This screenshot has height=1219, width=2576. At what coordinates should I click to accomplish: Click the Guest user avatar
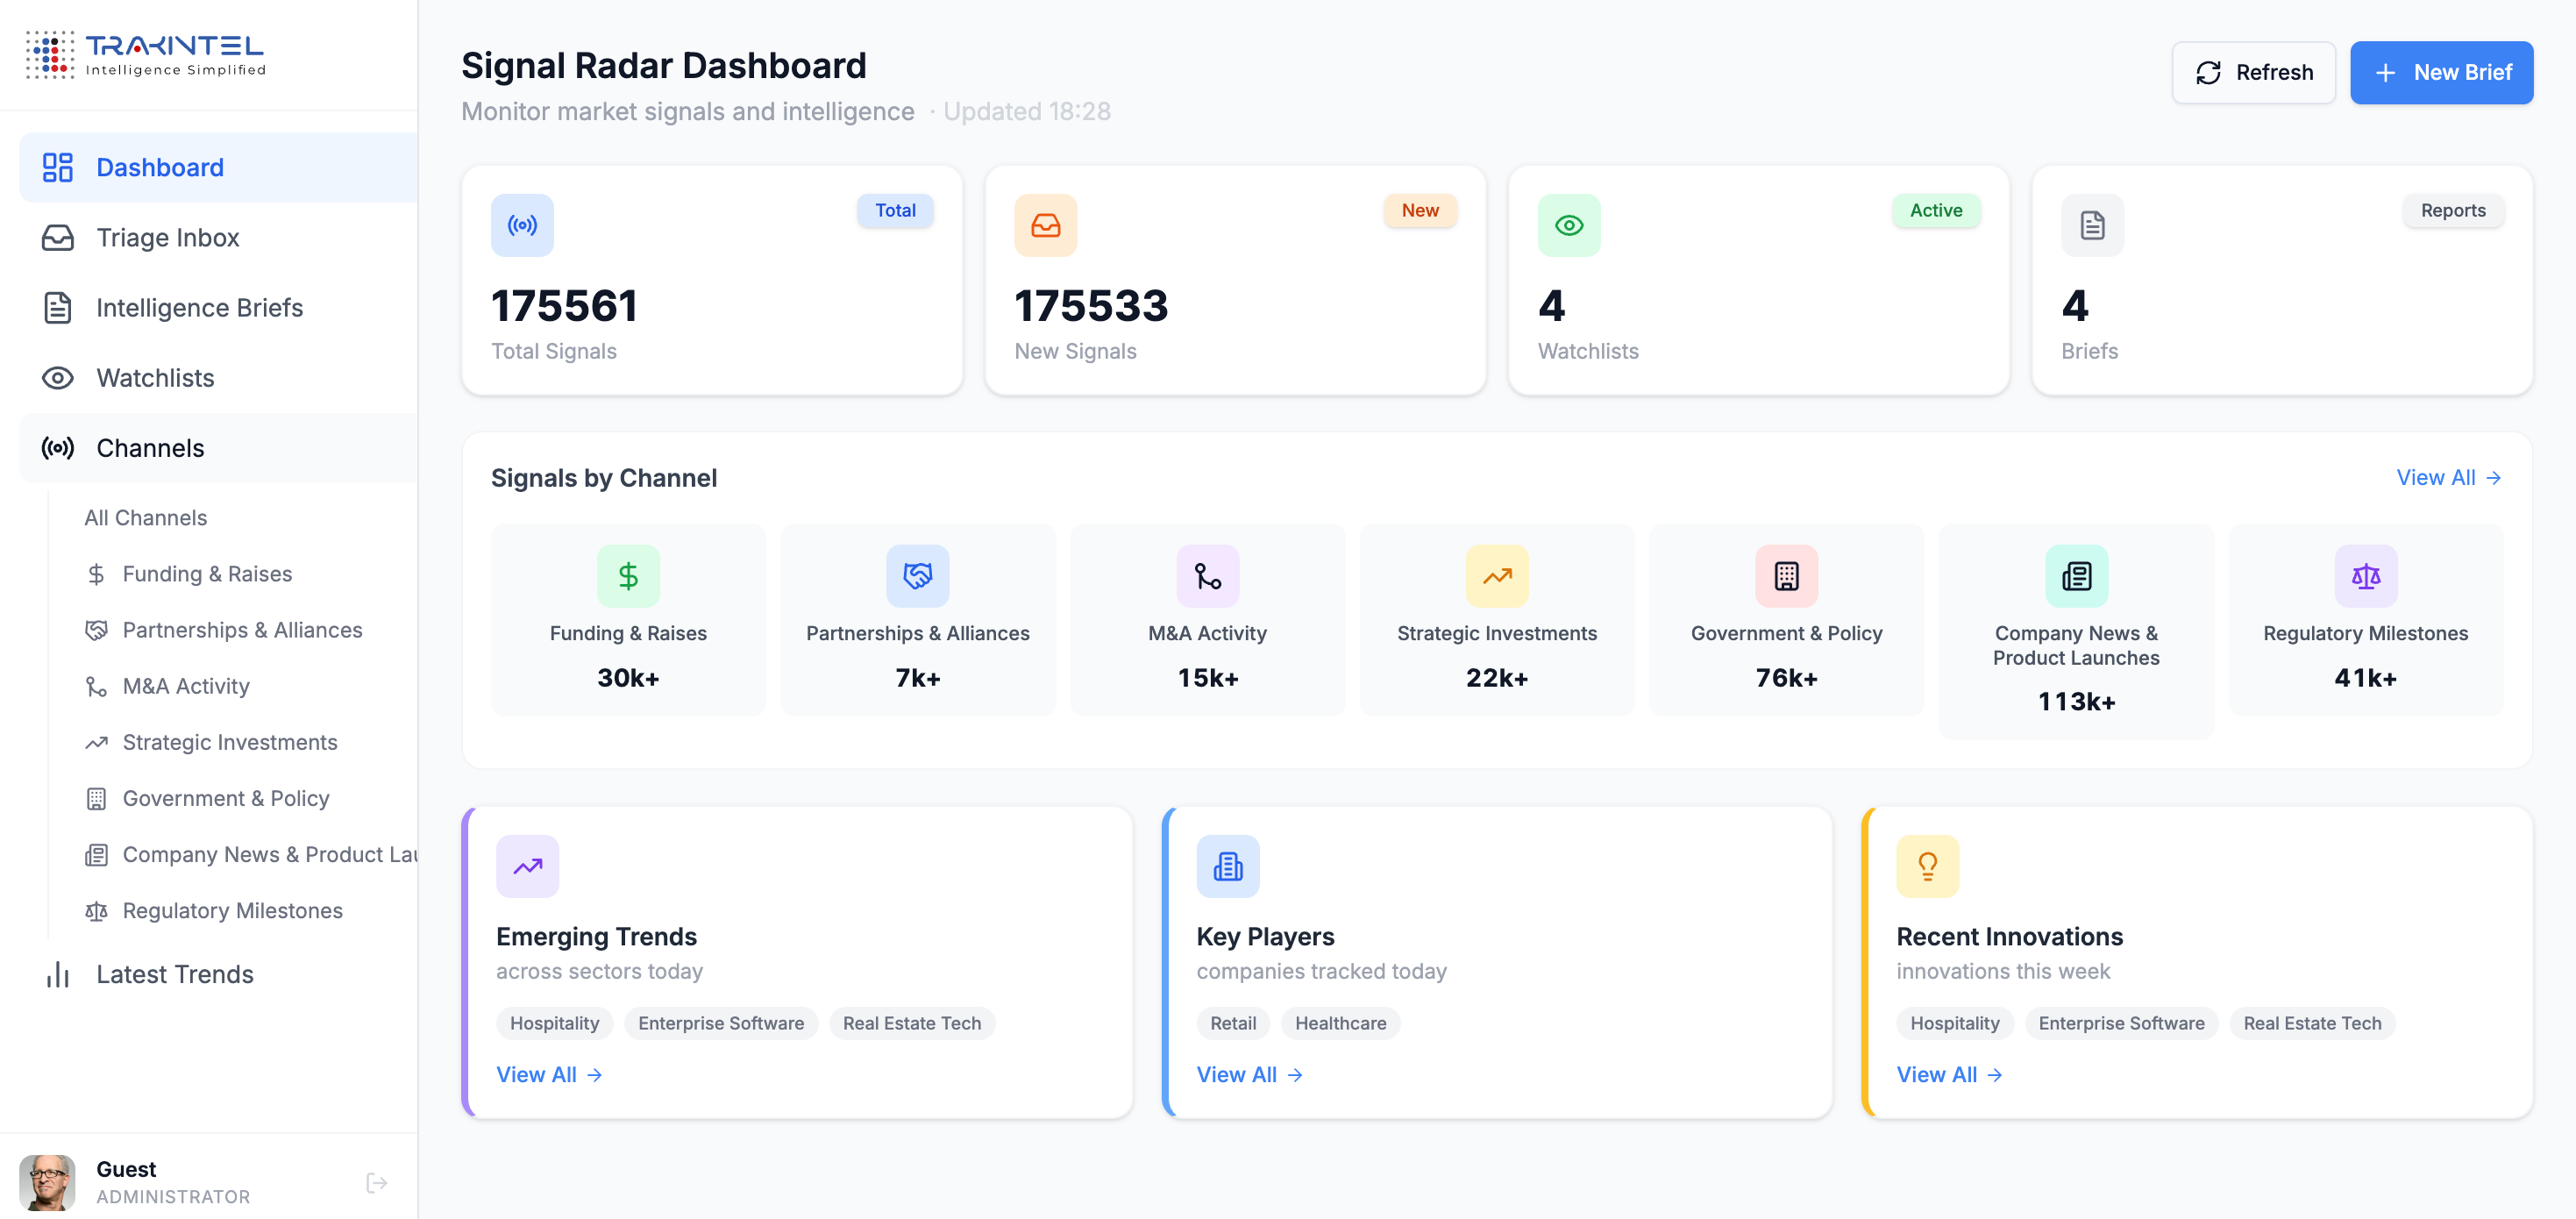tap(47, 1182)
